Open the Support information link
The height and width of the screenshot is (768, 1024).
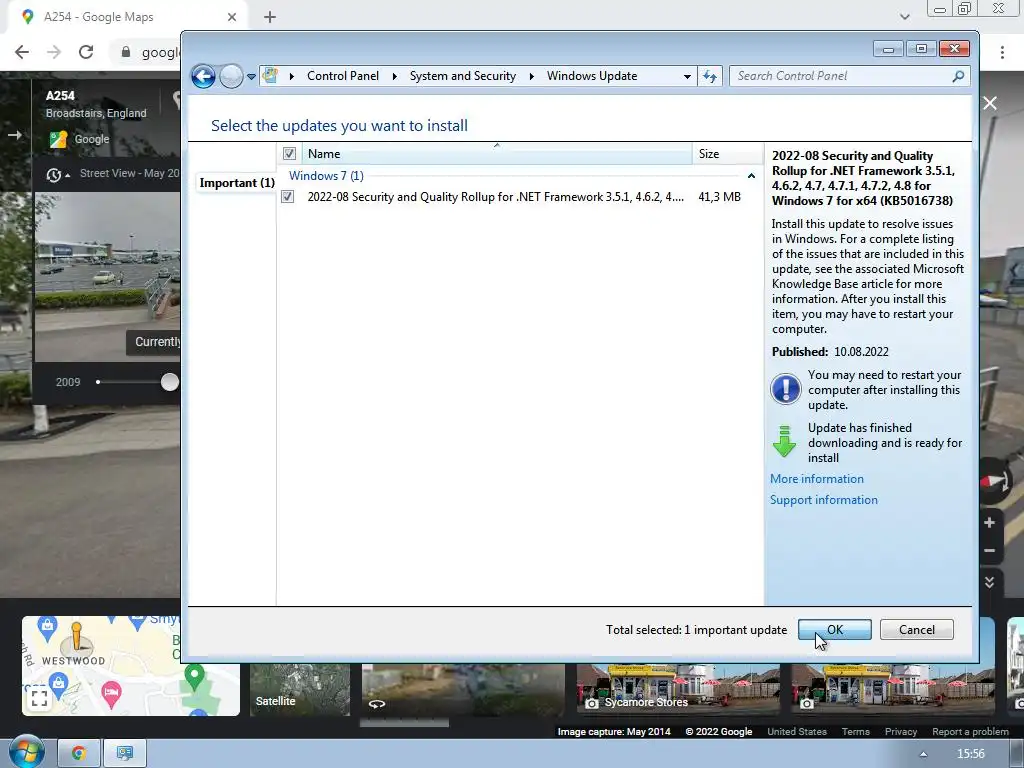tap(824, 500)
